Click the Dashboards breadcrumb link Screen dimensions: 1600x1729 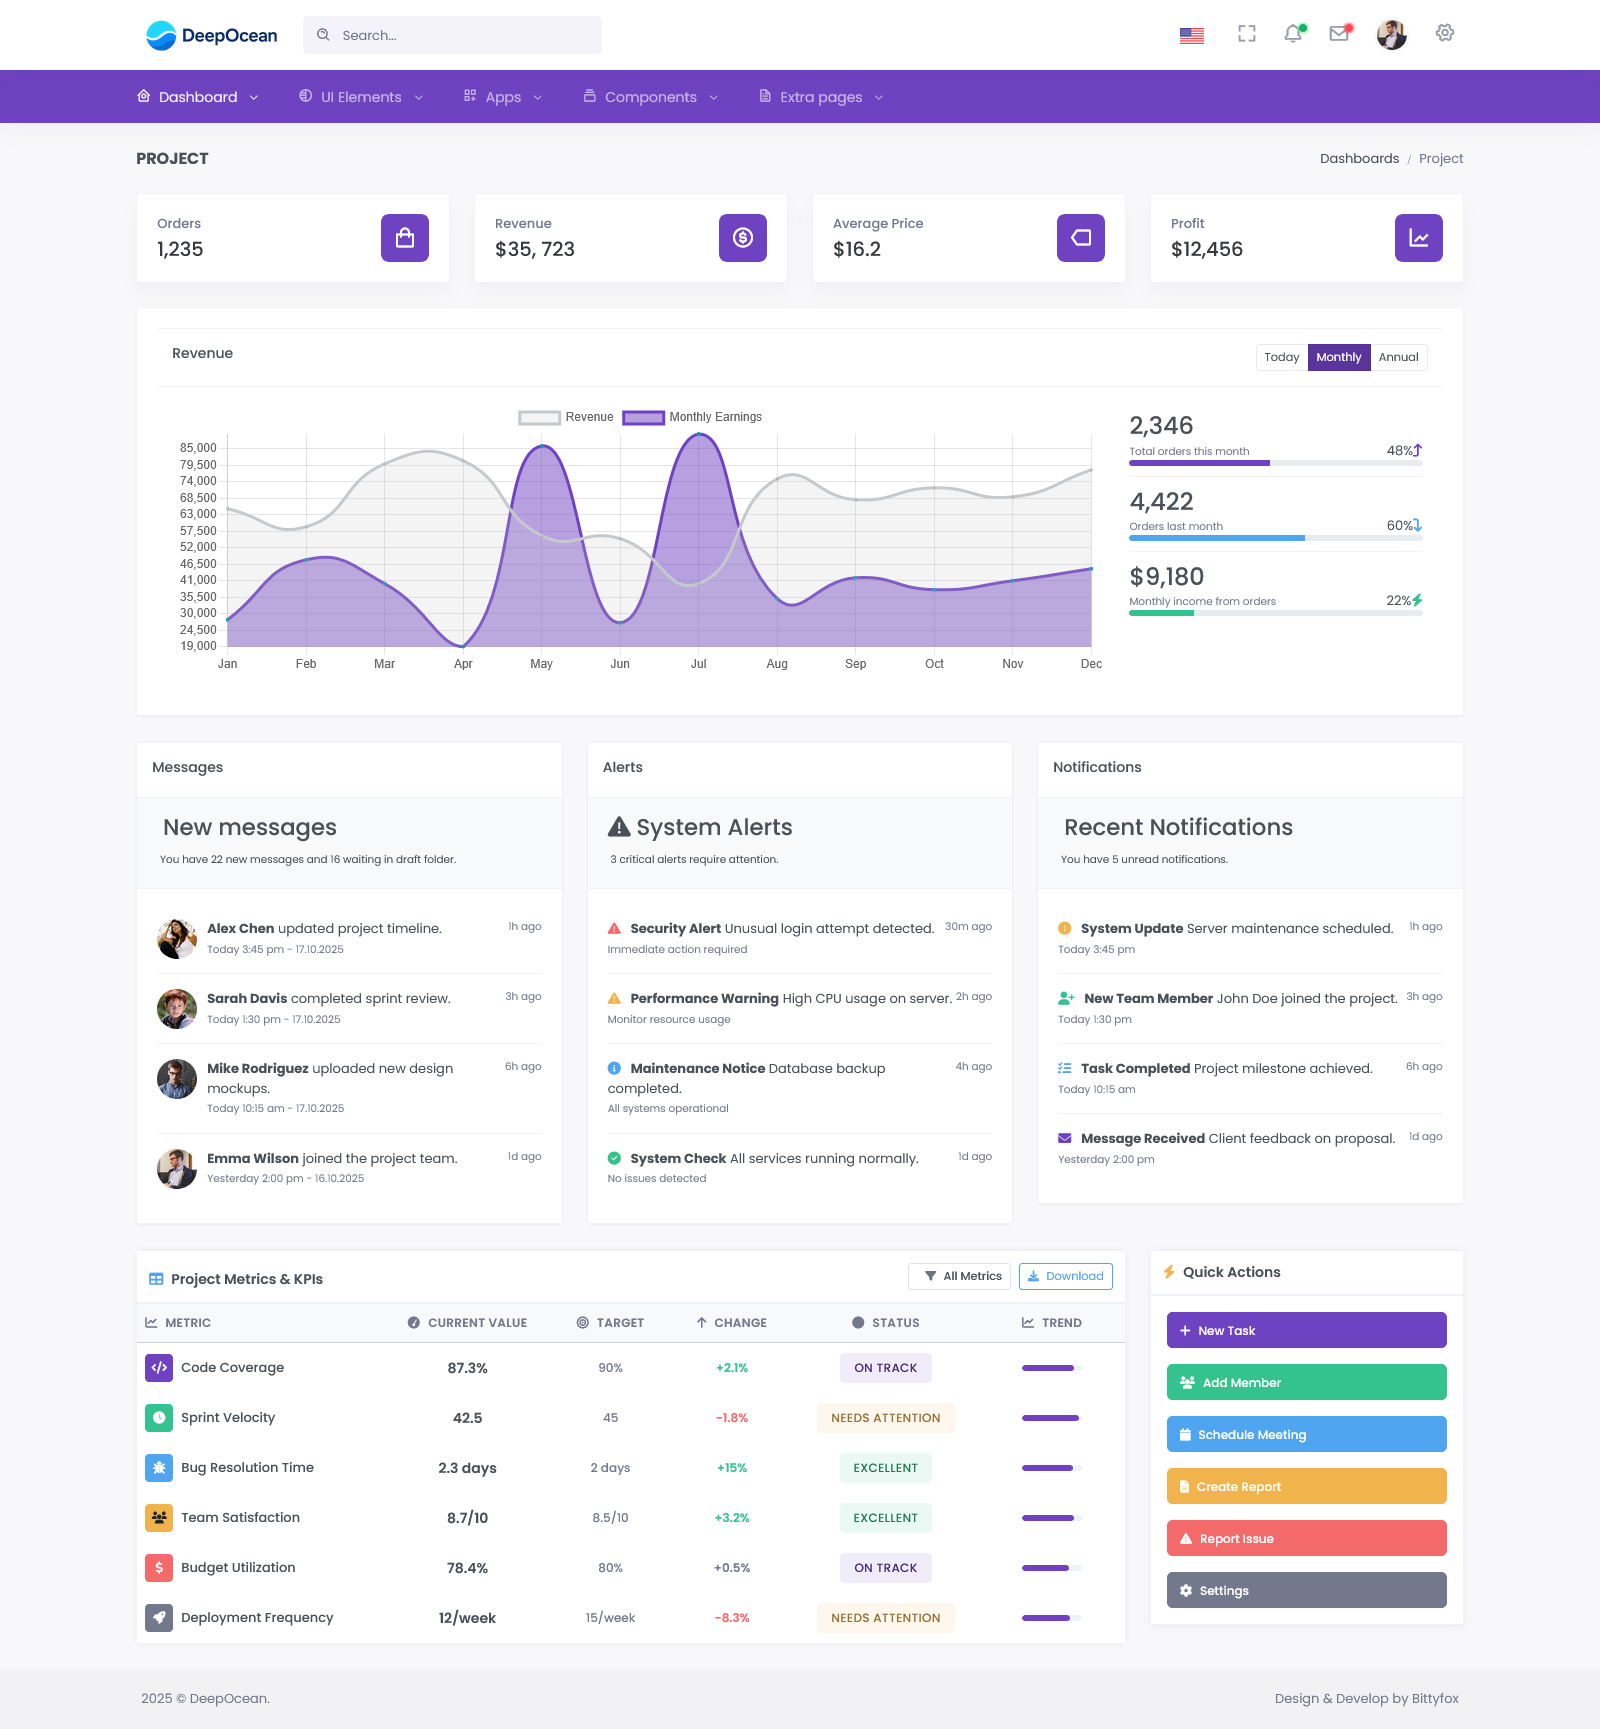coord(1359,158)
